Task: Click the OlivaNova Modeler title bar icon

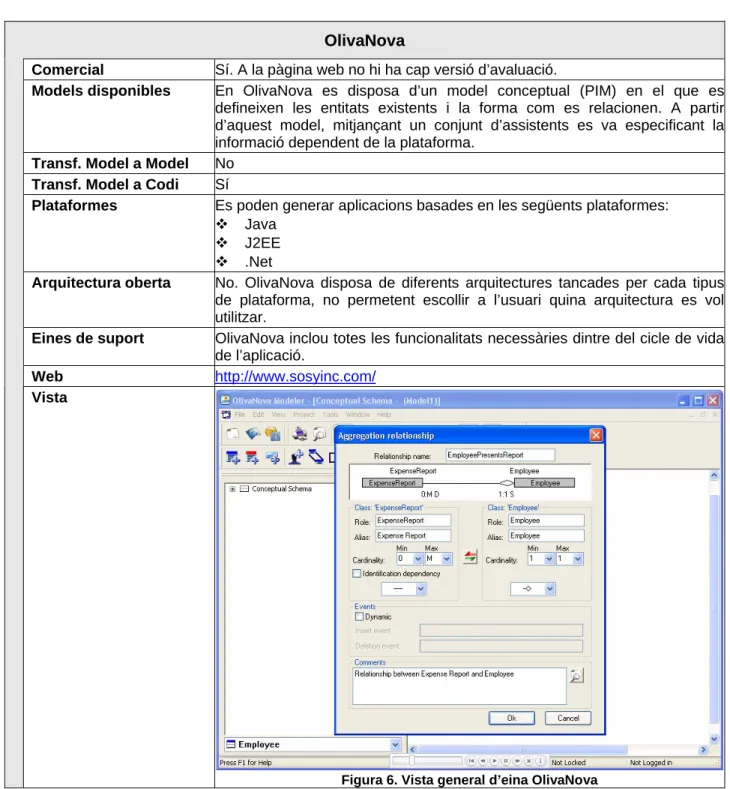Action: 225,401
